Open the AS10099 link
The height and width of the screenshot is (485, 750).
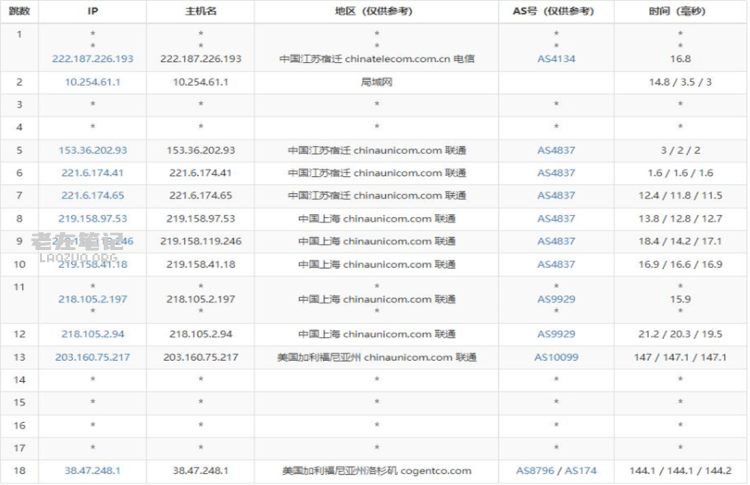556,357
